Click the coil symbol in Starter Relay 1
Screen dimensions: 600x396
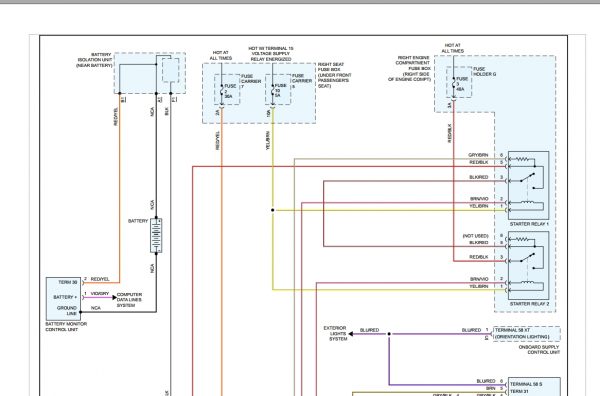527,202
